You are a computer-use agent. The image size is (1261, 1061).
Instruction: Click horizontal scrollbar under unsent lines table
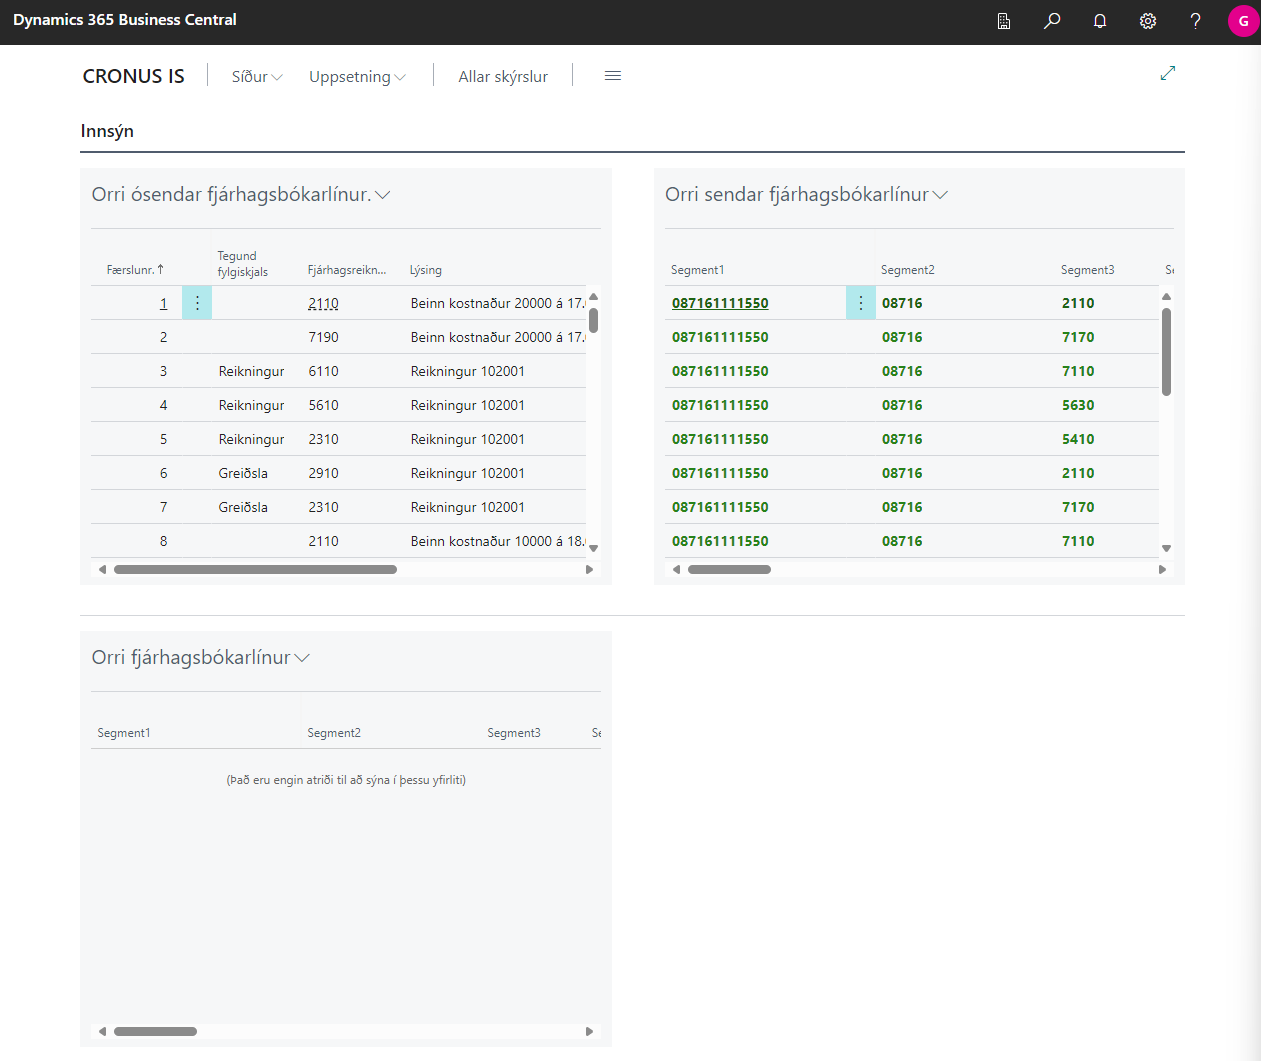point(255,569)
